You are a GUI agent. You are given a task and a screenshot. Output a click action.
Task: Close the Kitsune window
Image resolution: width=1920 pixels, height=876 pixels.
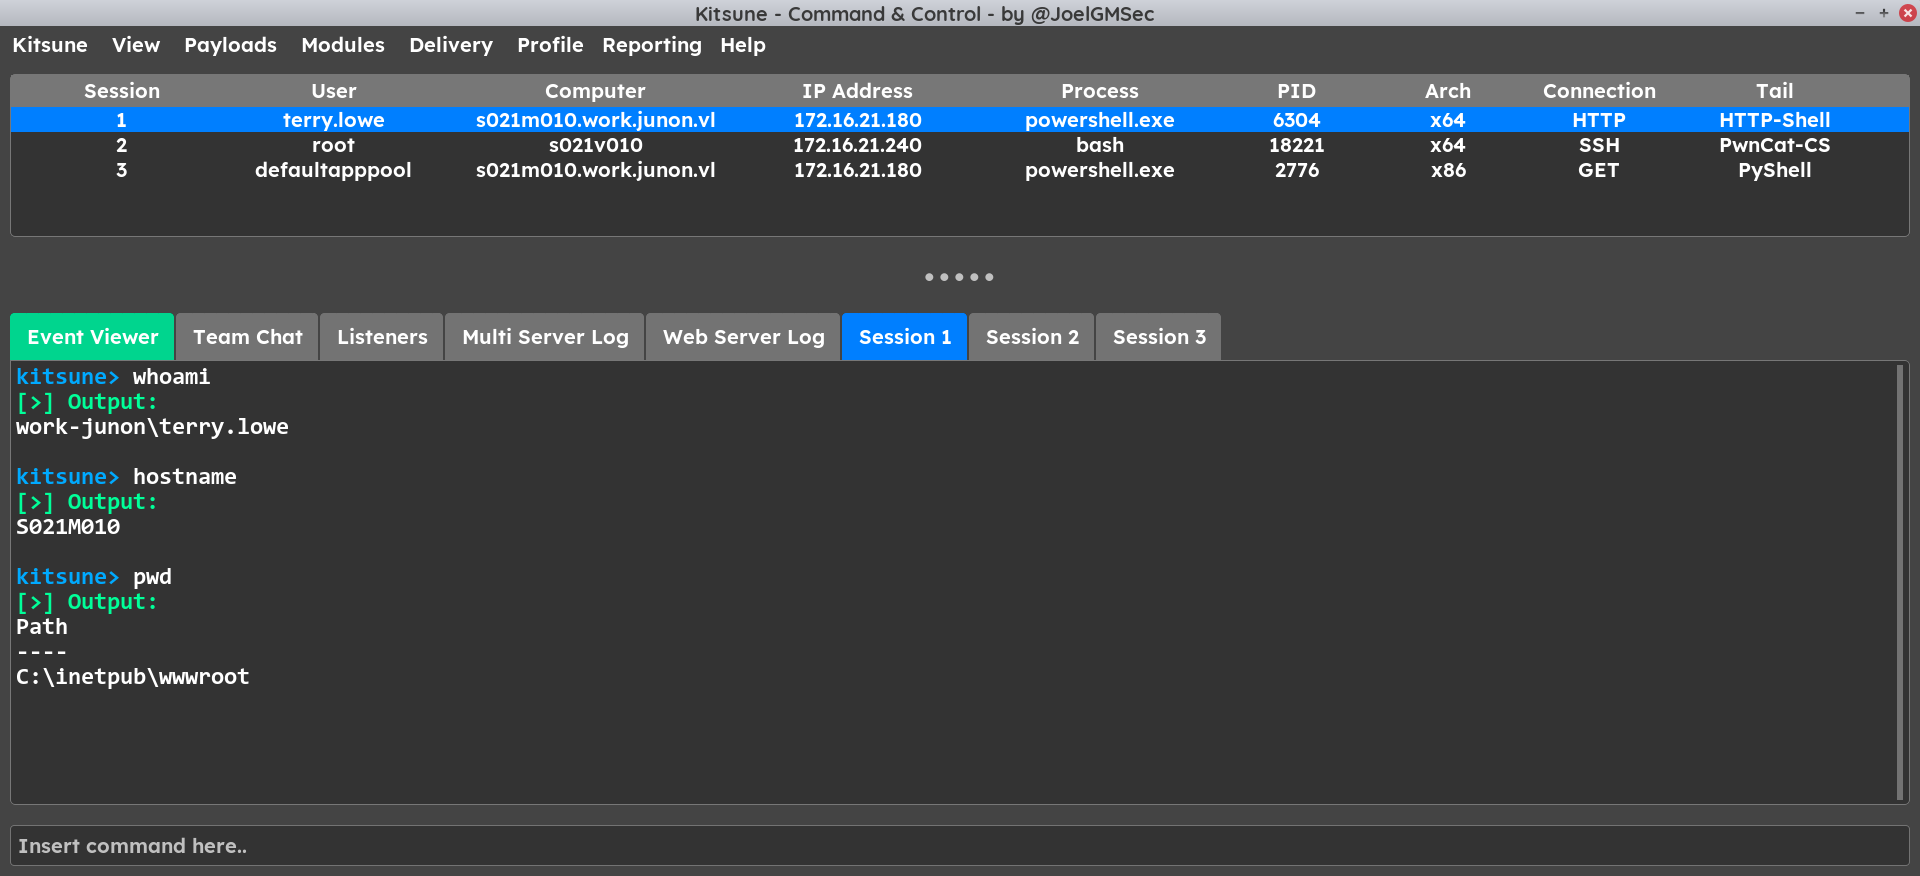click(1908, 13)
